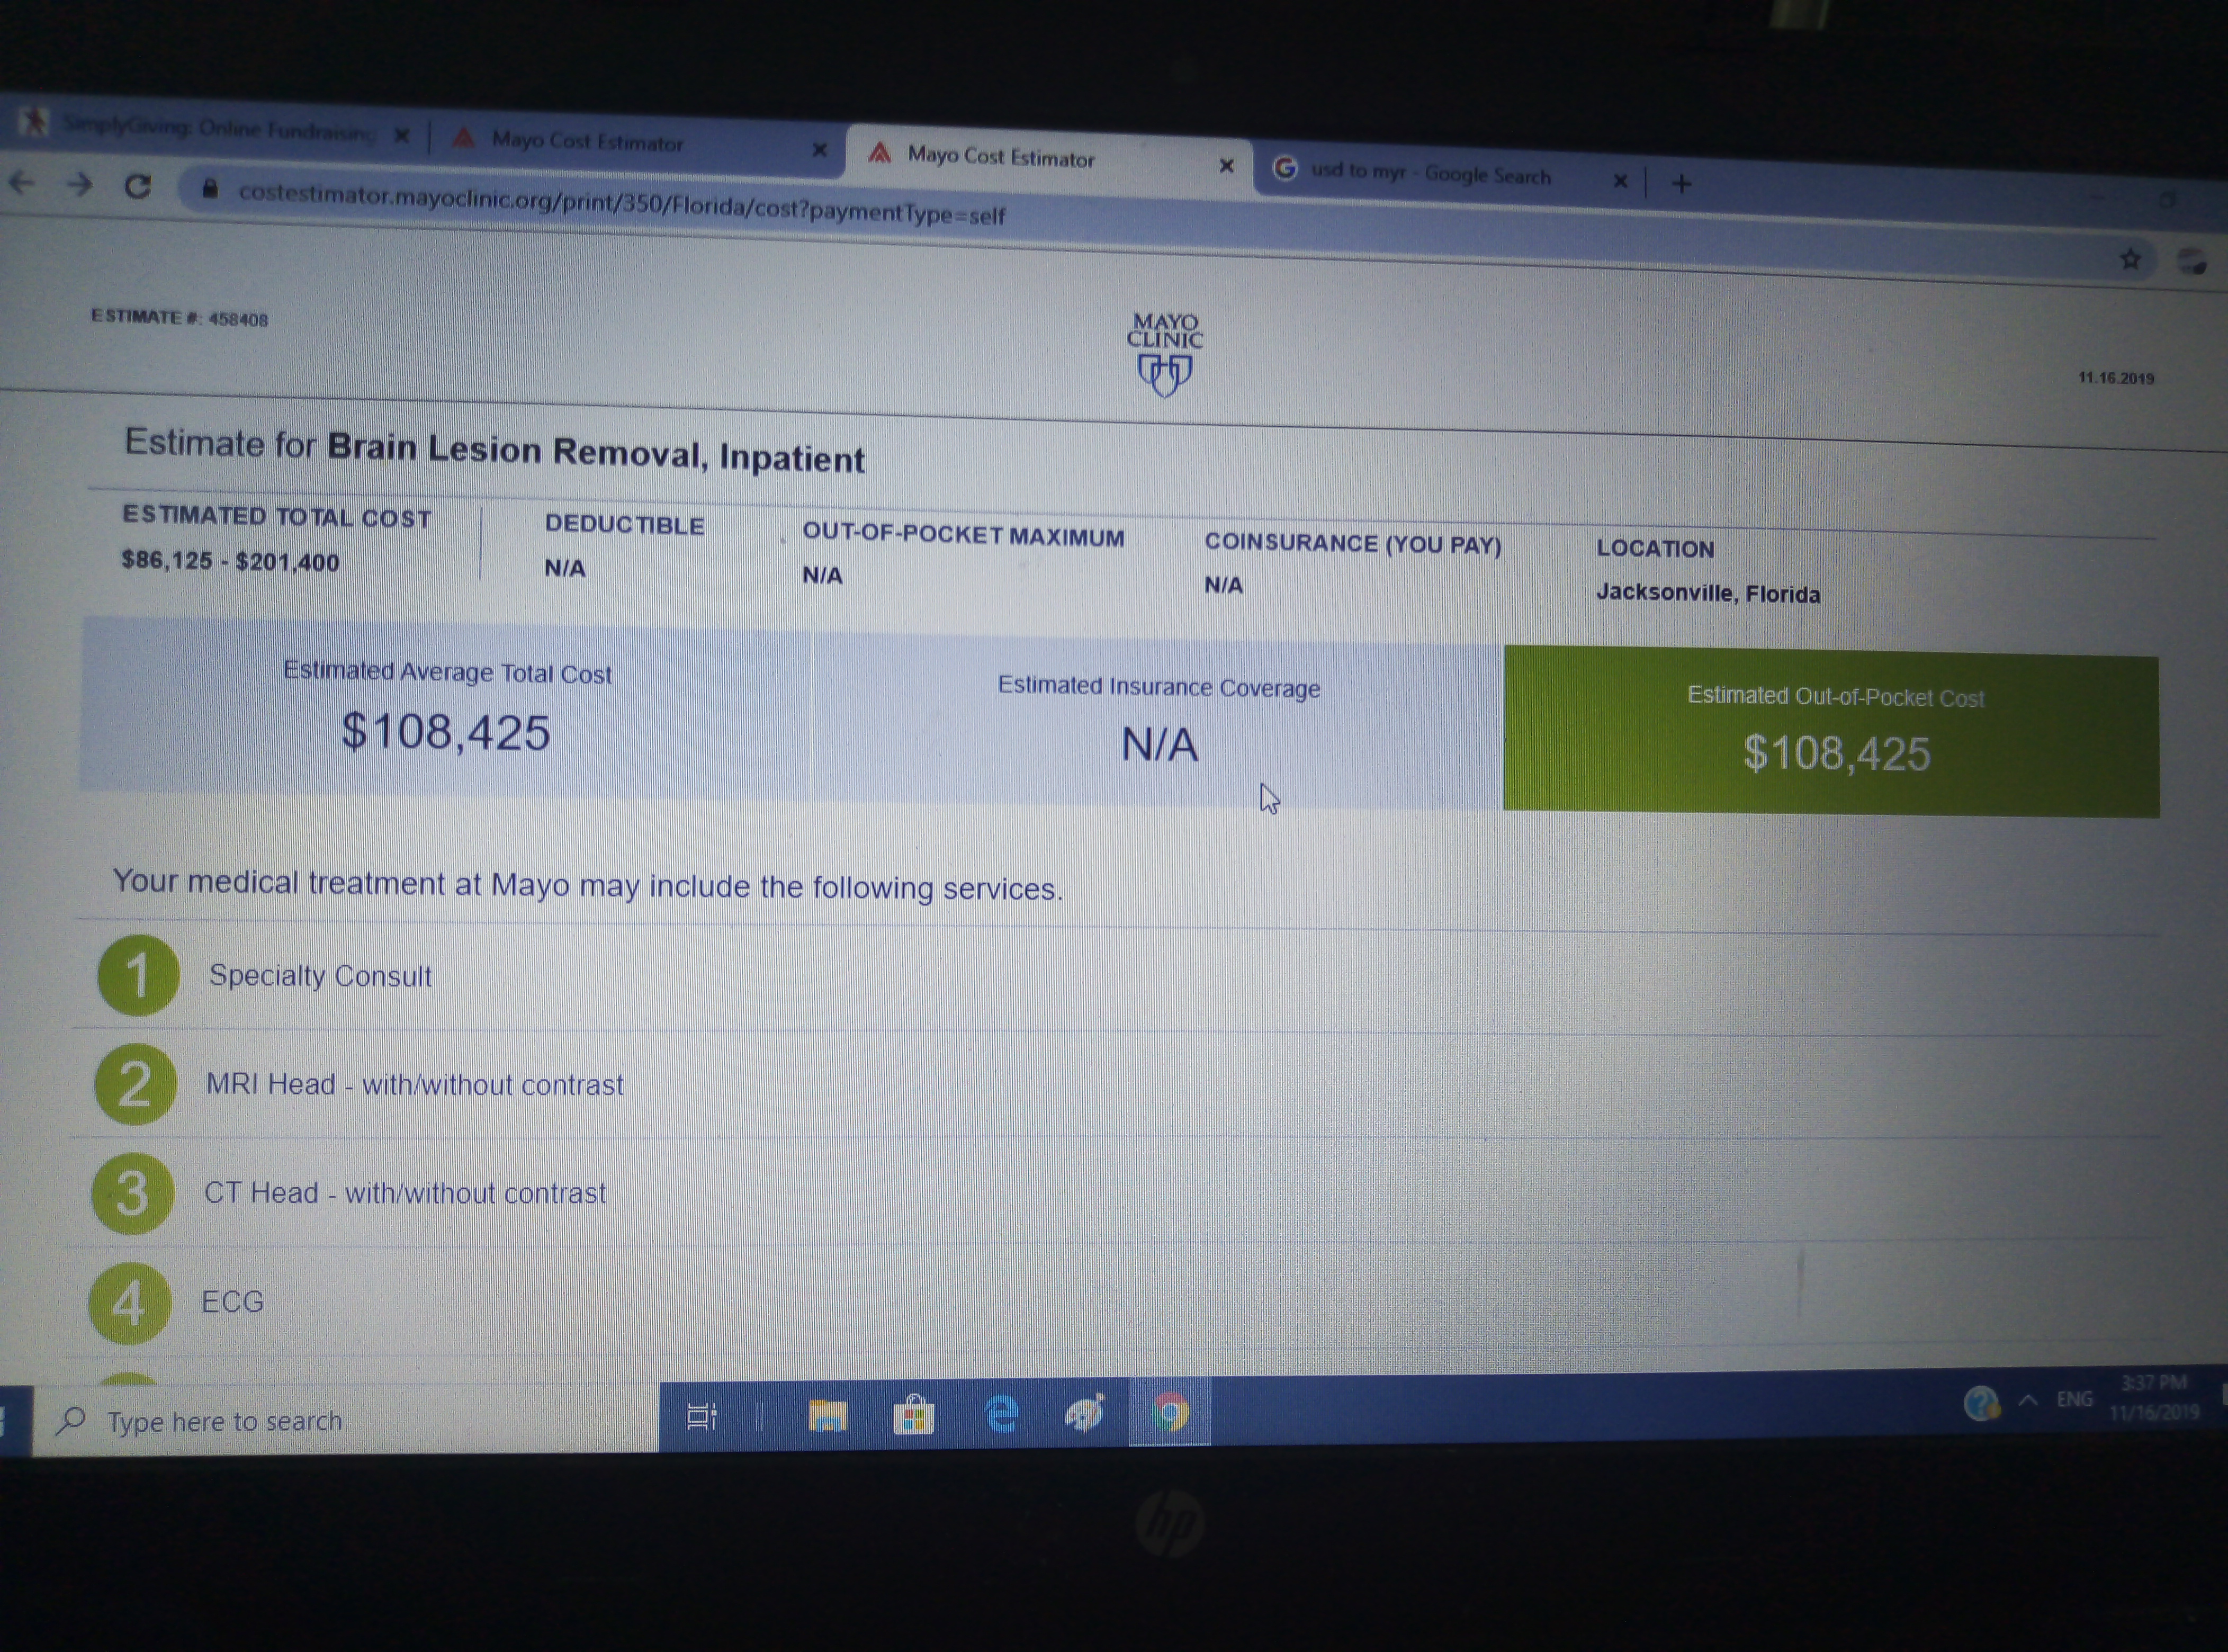Show hidden system tray icons
The width and height of the screenshot is (2228, 1652).
tap(2028, 1400)
